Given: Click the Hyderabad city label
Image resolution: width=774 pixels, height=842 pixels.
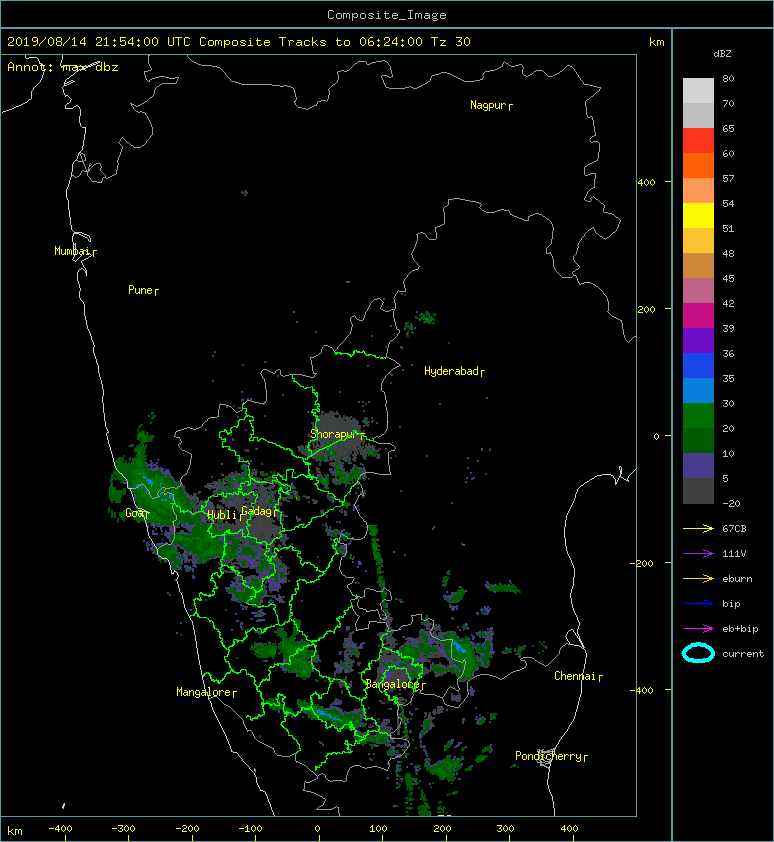Looking at the screenshot, I should click(x=451, y=371).
